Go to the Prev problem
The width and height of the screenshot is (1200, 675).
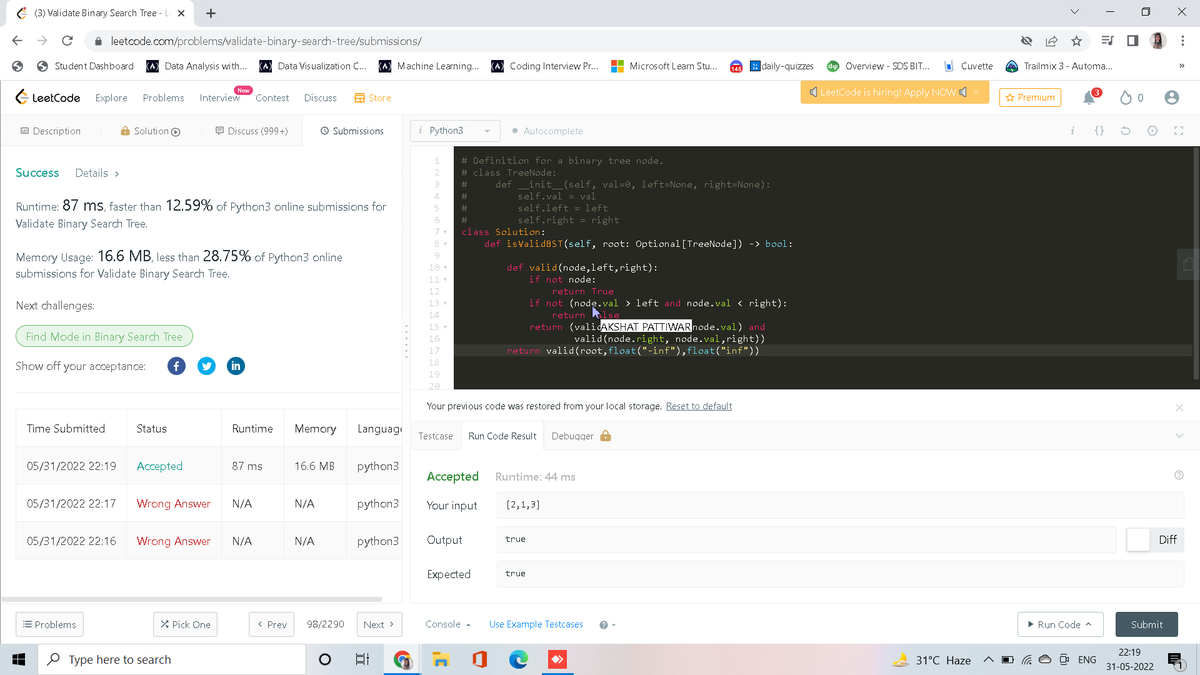[272, 624]
